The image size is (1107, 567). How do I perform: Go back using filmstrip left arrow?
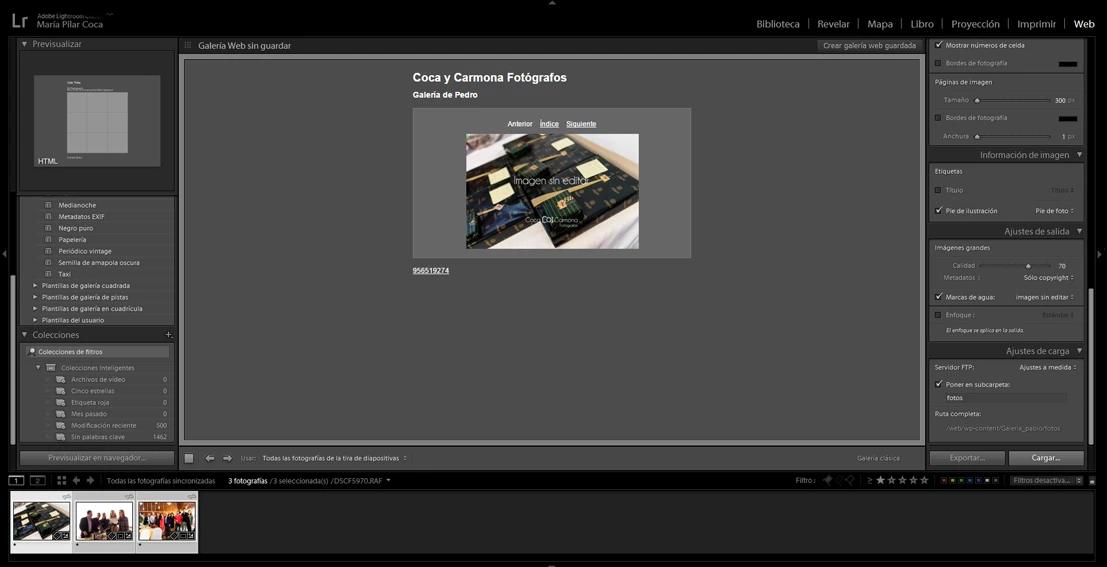point(76,481)
